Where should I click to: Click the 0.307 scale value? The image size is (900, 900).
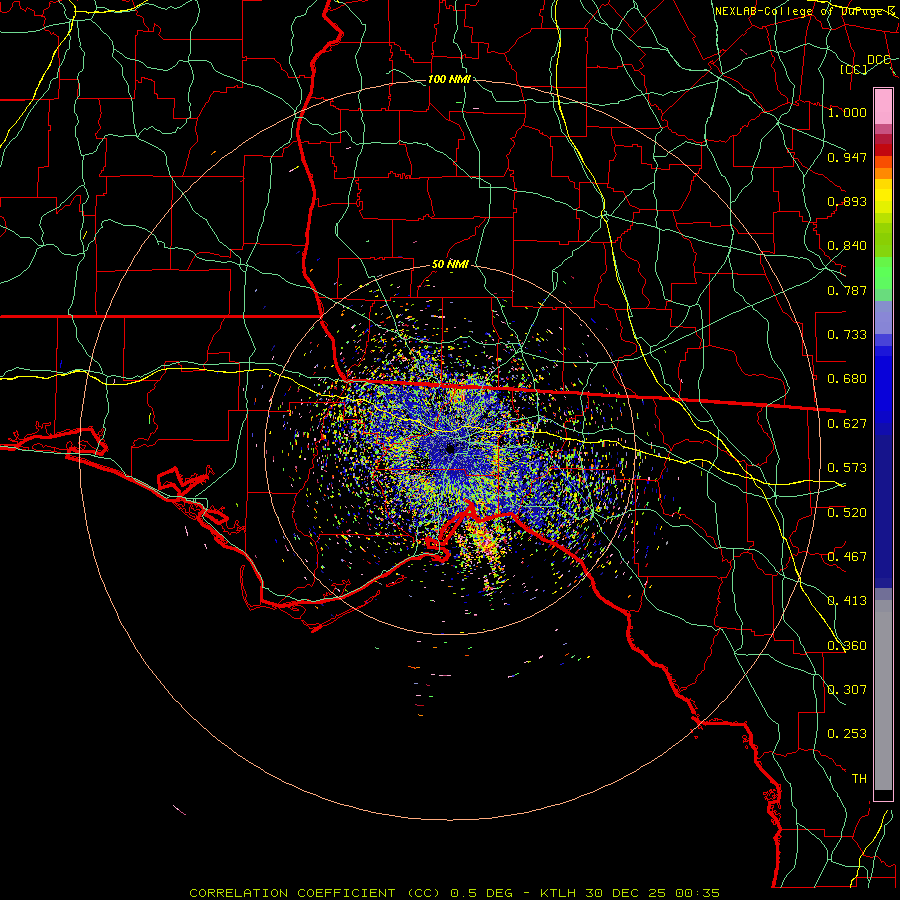pyautogui.click(x=847, y=690)
